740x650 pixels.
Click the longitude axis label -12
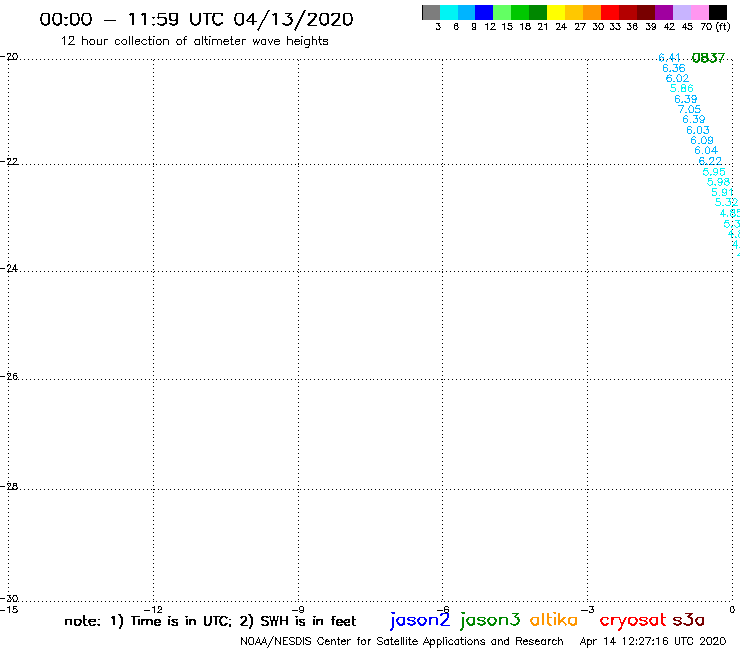pos(153,609)
